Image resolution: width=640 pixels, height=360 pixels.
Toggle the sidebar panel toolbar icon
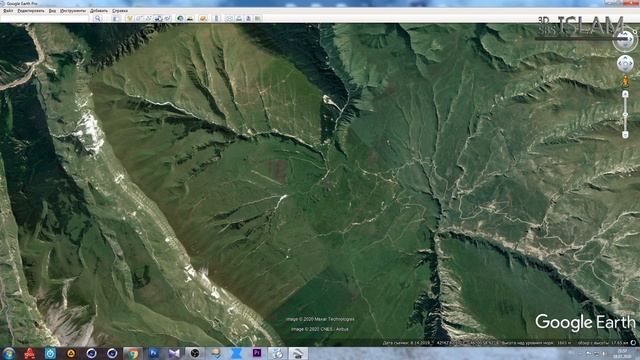click(116, 18)
